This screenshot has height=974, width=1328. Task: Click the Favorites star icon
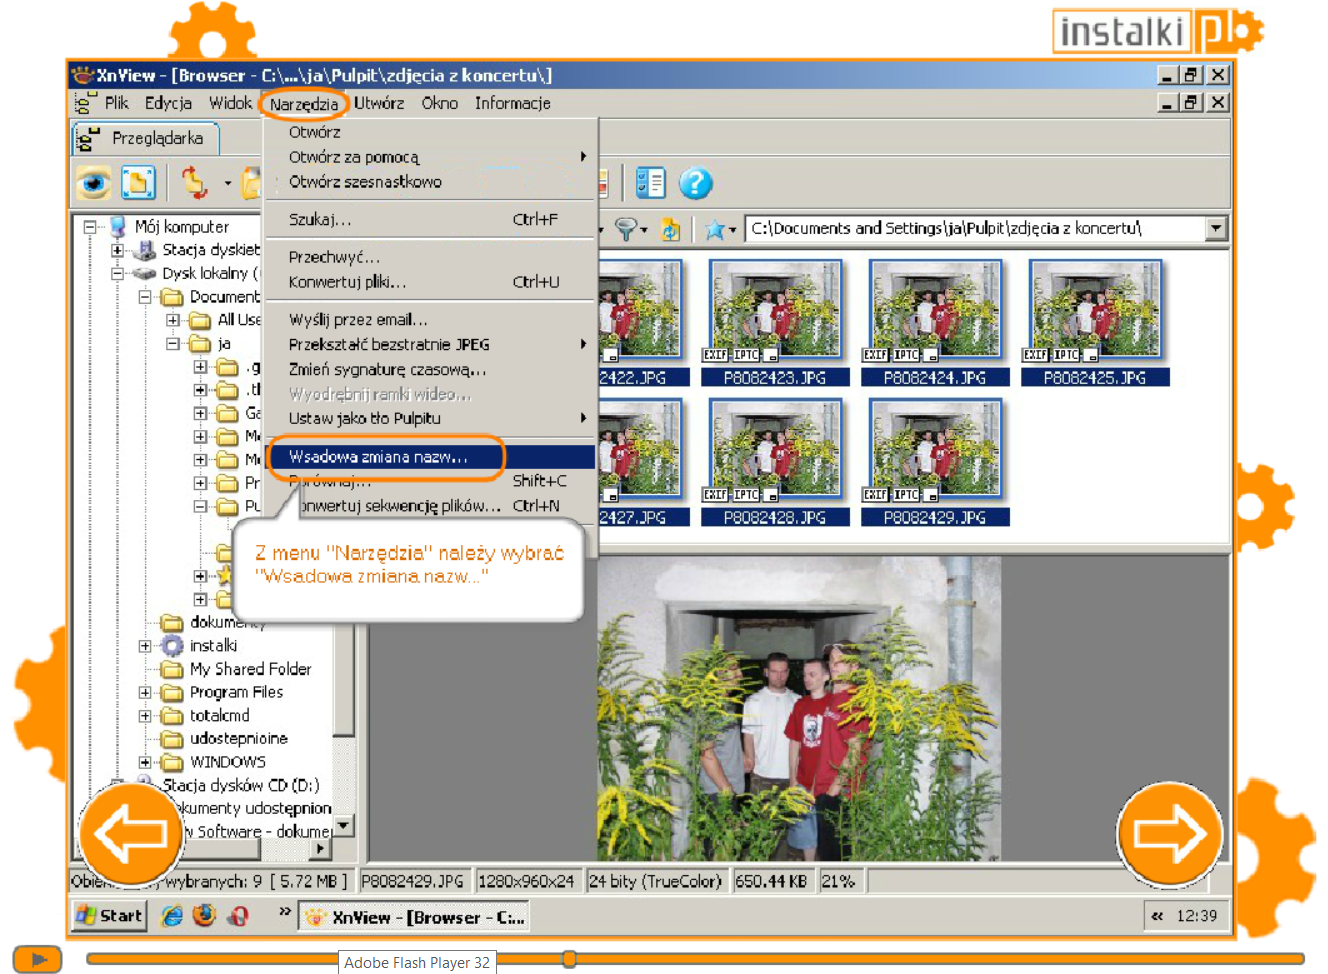[715, 229]
